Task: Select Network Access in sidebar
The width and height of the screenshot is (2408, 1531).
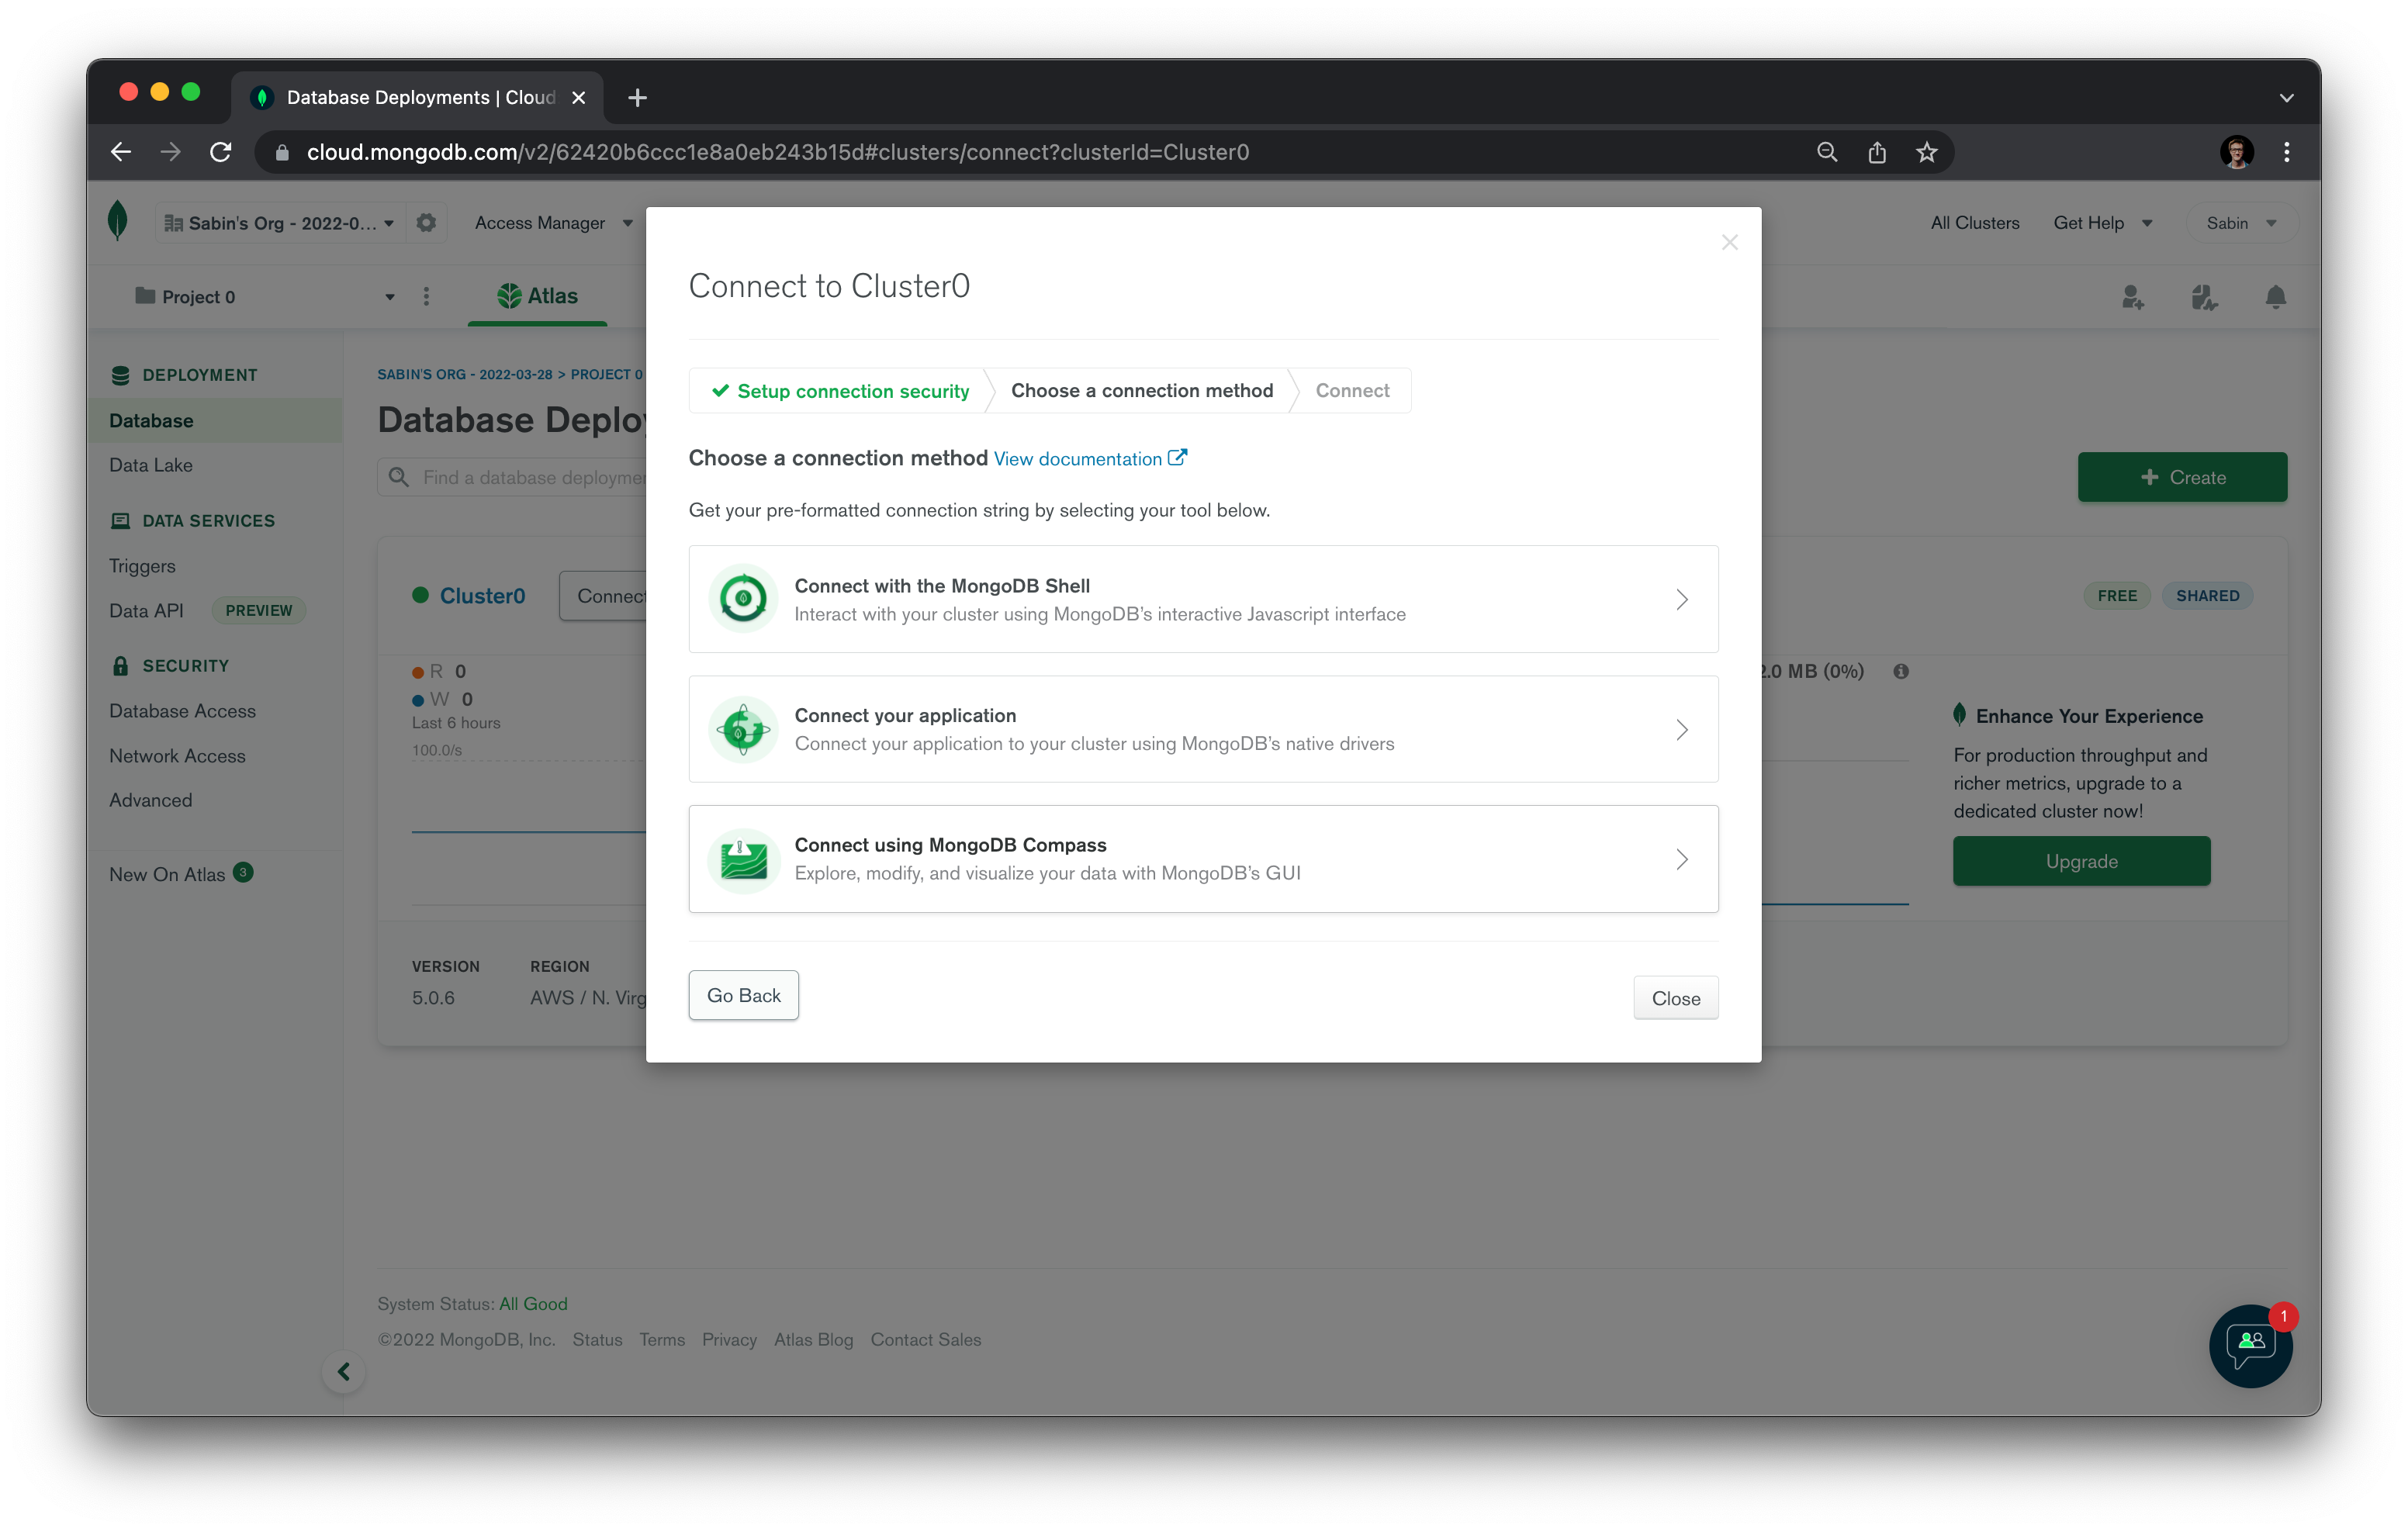Action: coord(177,756)
